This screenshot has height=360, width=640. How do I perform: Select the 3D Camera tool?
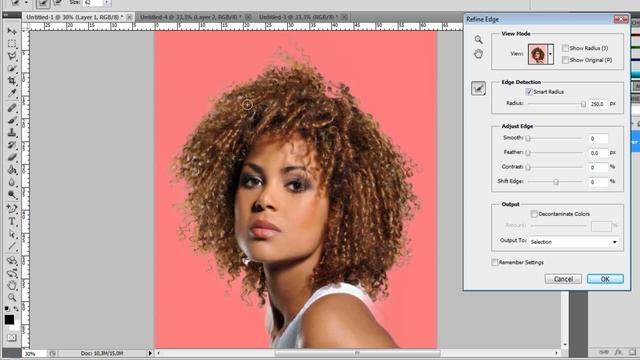tap(12, 273)
